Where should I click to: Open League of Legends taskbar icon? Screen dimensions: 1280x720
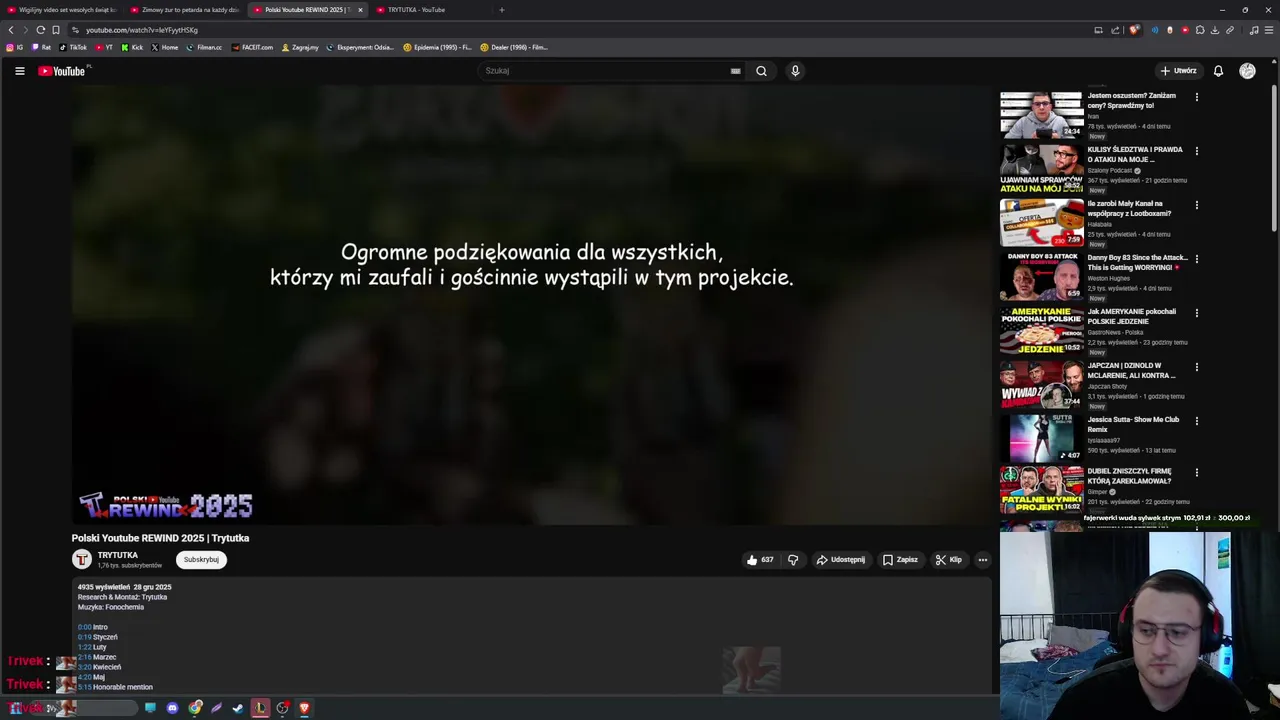[260, 708]
